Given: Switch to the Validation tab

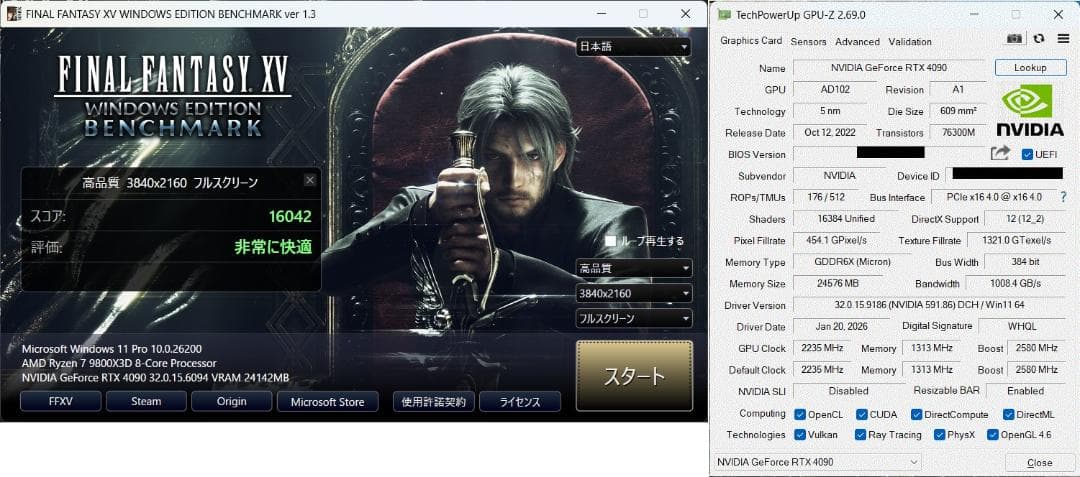Looking at the screenshot, I should click(910, 41).
